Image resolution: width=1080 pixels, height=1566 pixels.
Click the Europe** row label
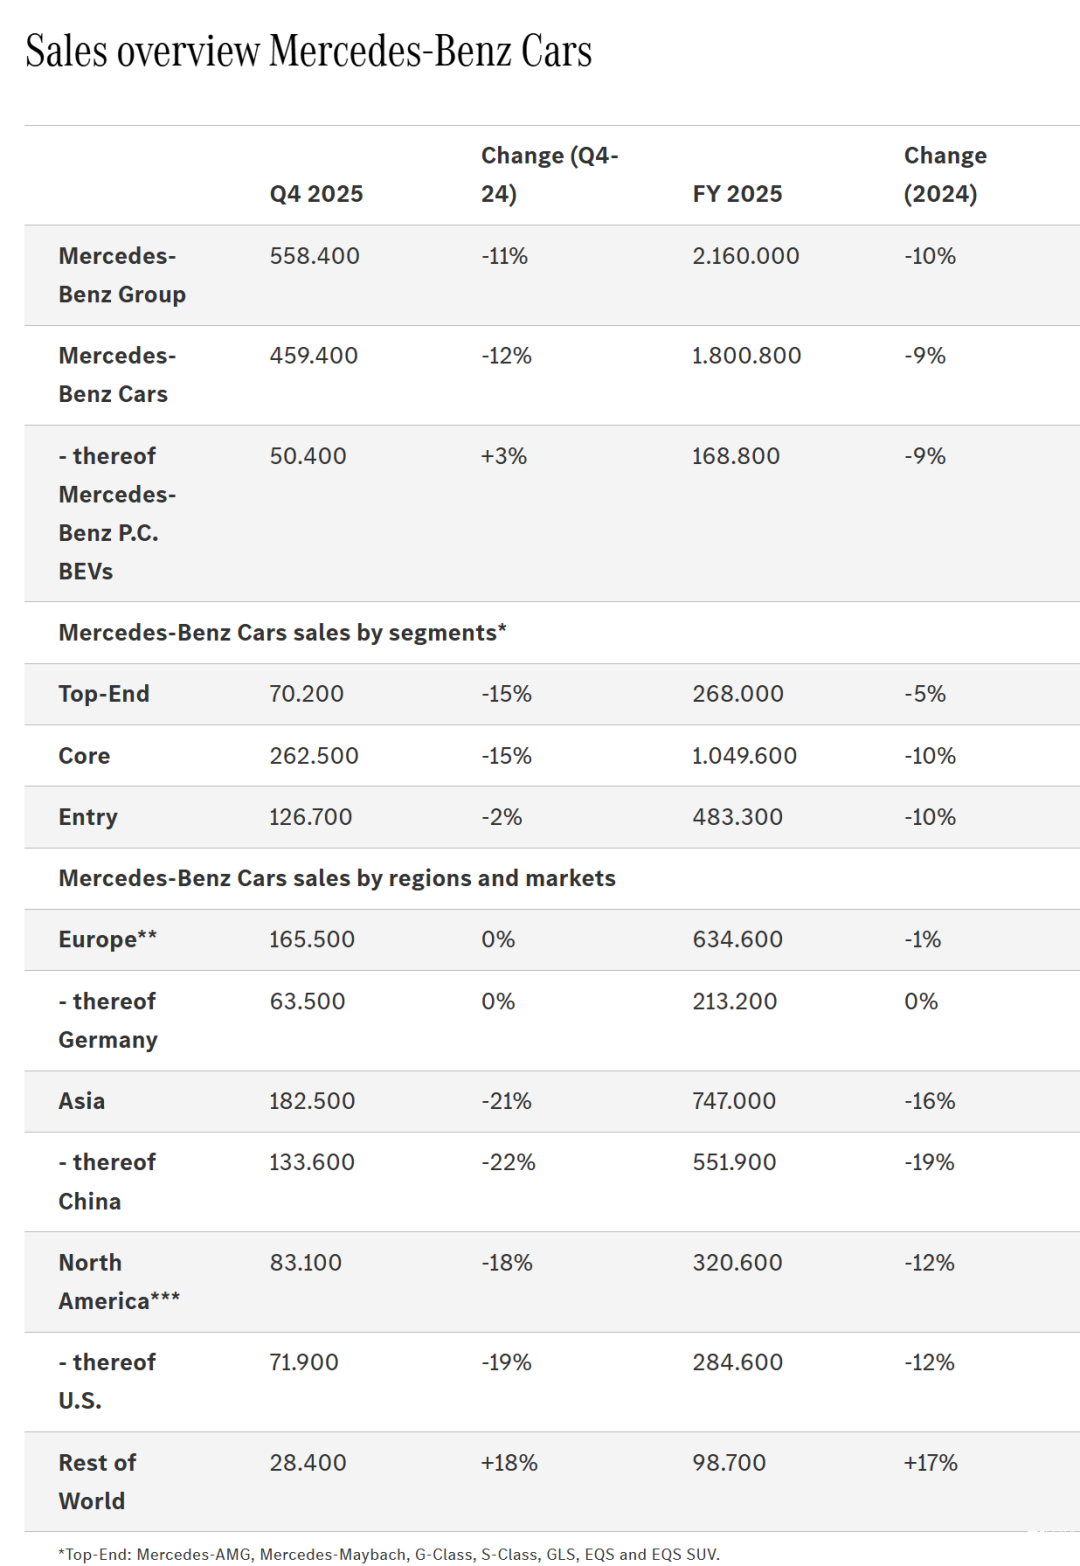(x=107, y=940)
